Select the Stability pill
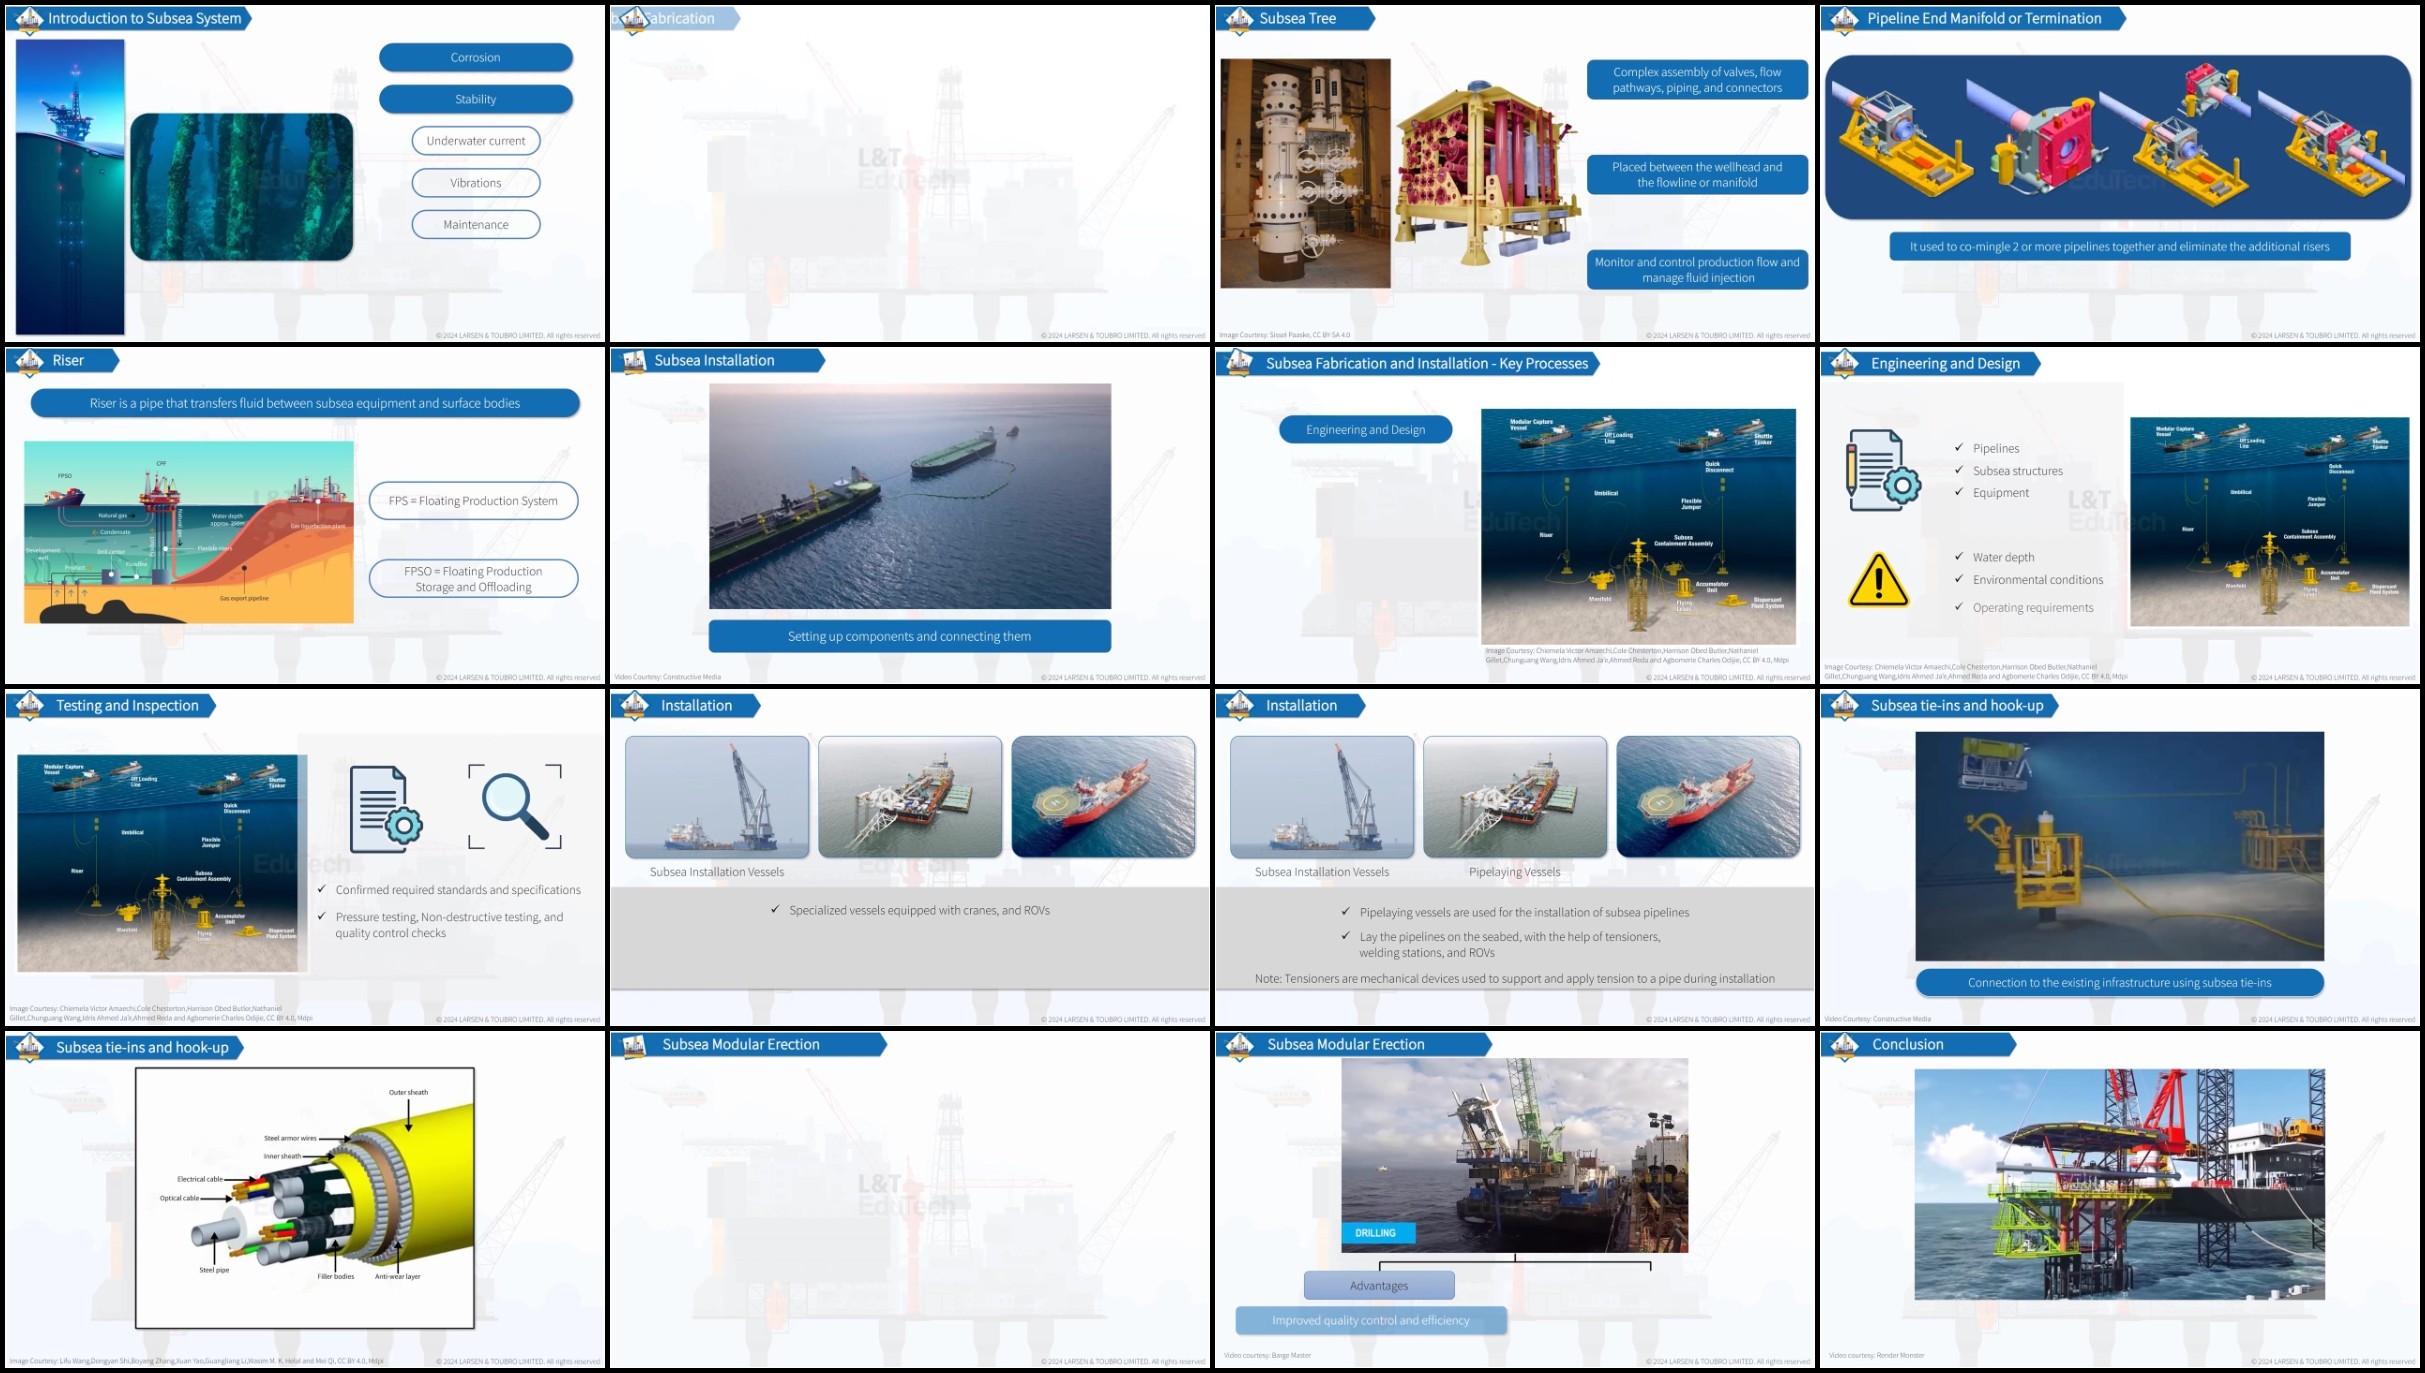The image size is (2425, 1373). pyautogui.click(x=476, y=100)
